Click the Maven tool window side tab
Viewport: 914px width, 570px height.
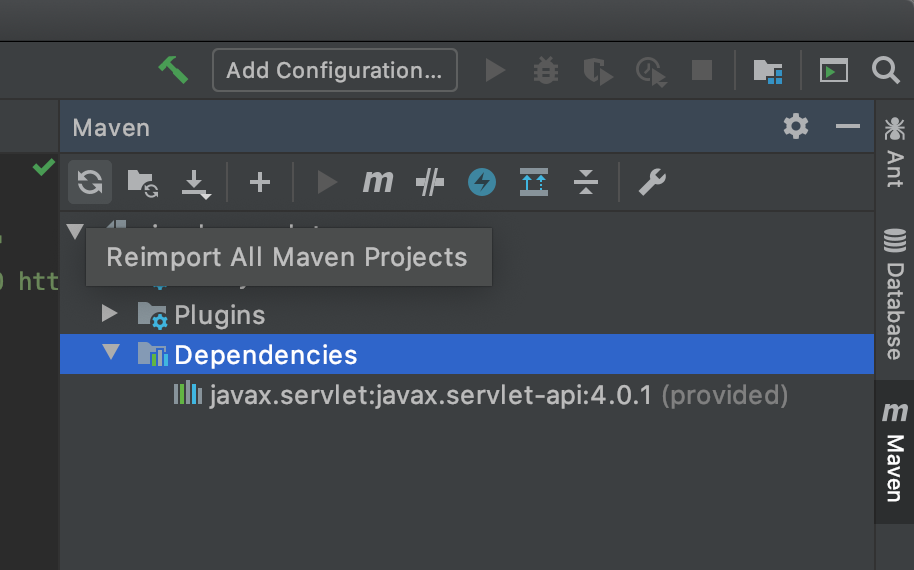pyautogui.click(x=894, y=452)
